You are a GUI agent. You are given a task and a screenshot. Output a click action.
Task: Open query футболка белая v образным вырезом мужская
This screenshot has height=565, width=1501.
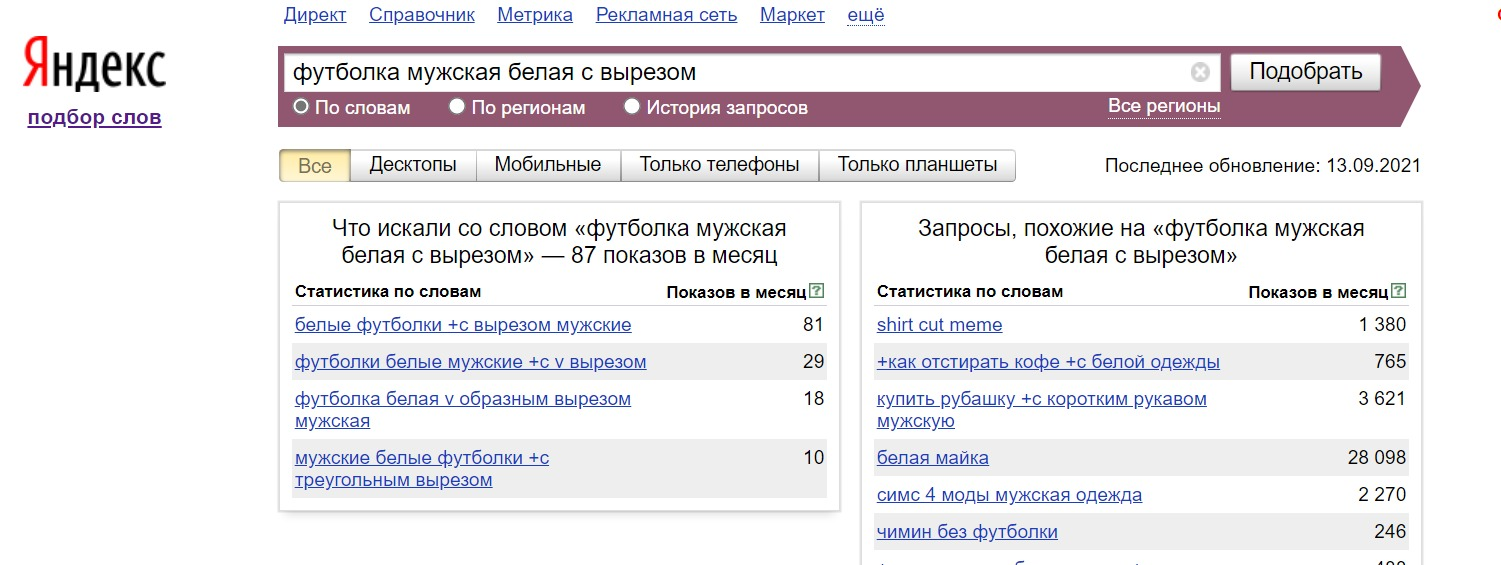pos(463,410)
